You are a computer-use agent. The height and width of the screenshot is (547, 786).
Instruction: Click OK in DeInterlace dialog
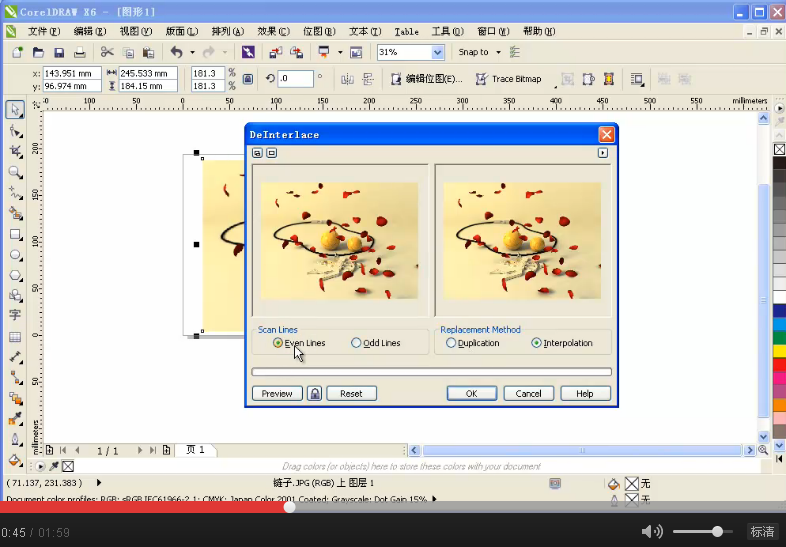click(472, 394)
